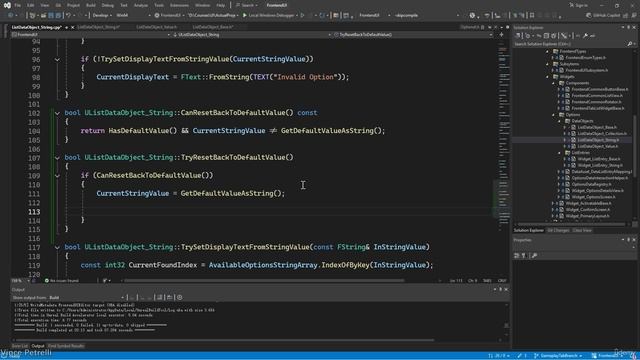
Task: Select Widget_ListEntry_Base.h in Solution Explorer
Action: click(599, 159)
